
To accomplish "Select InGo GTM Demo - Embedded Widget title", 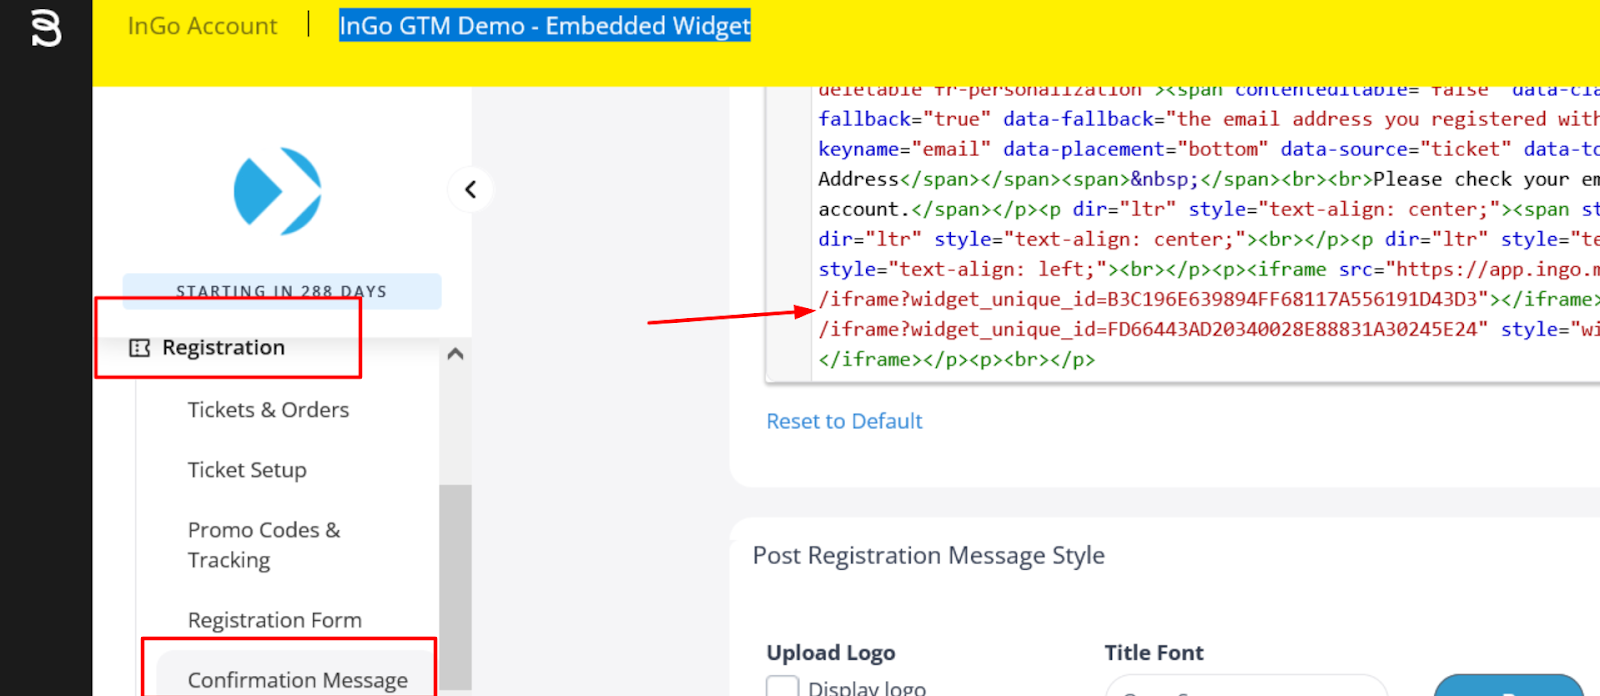I will click(x=545, y=26).
